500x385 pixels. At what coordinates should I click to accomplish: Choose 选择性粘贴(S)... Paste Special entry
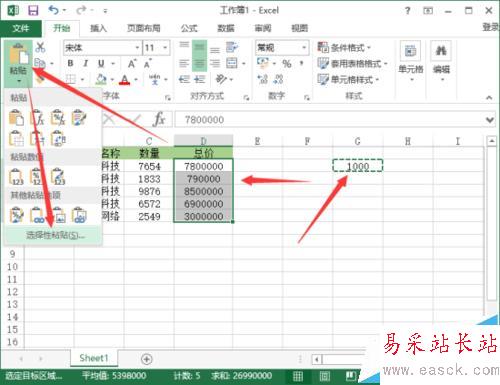[x=53, y=235]
